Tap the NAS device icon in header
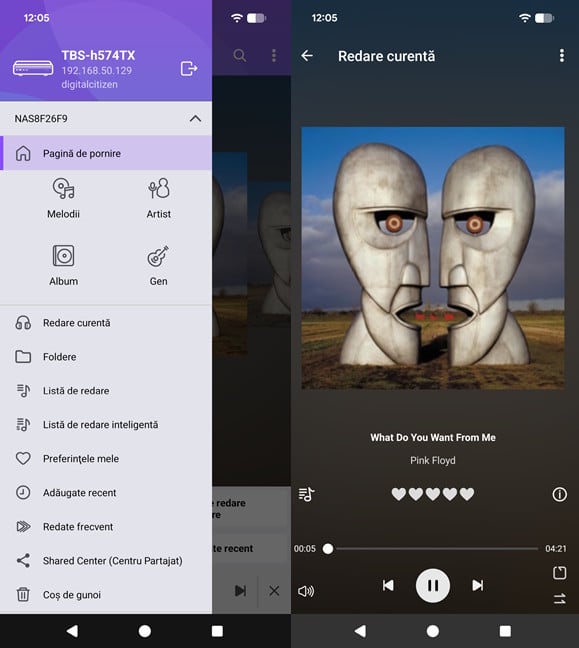This screenshot has height=648, width=579. 33,68
